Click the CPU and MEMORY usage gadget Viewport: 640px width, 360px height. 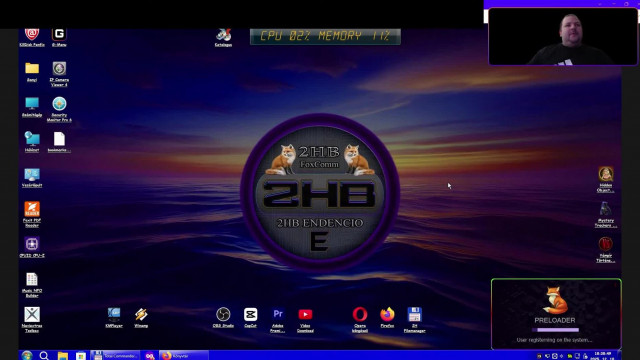(x=325, y=36)
